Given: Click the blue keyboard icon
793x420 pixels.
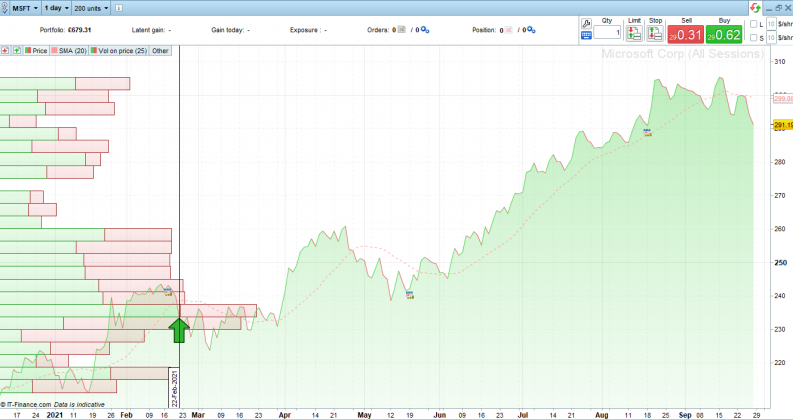Looking at the screenshot, I should pyautogui.click(x=586, y=35).
